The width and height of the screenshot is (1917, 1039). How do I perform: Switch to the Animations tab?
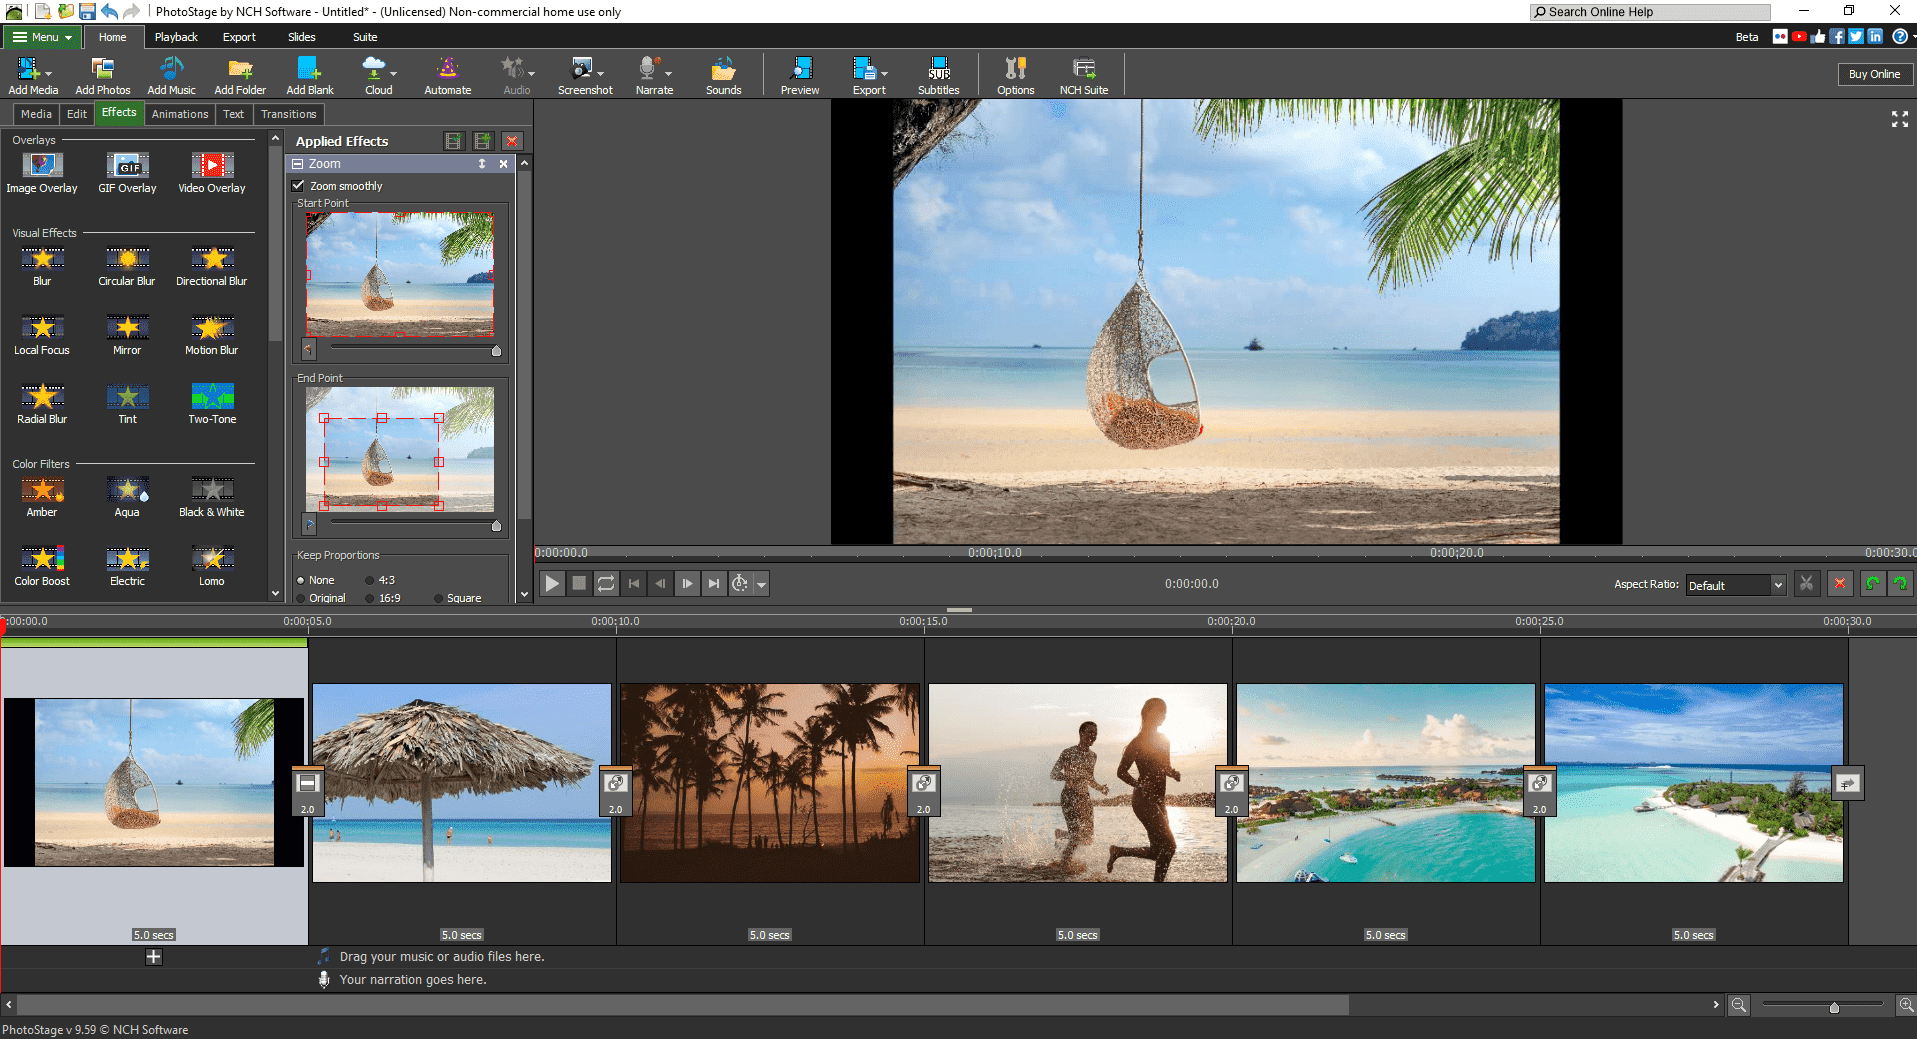point(180,114)
